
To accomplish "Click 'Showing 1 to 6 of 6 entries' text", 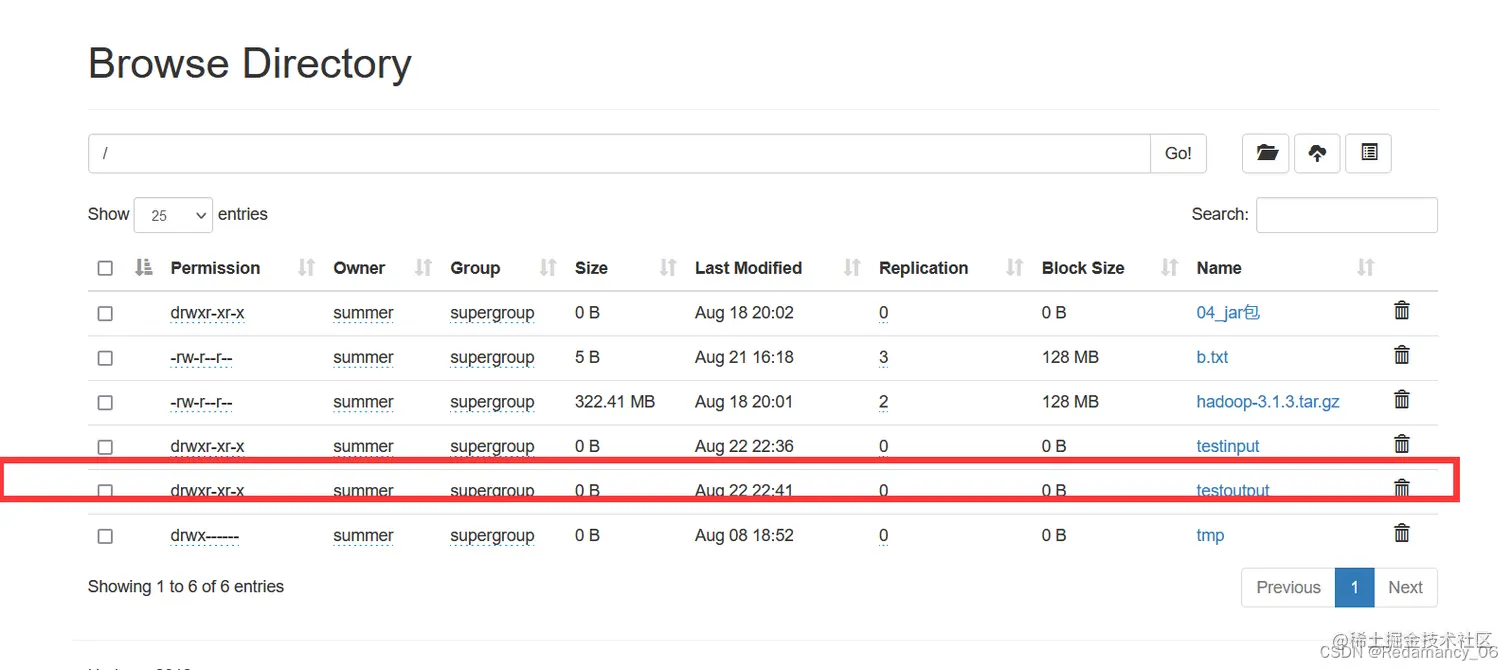I will (186, 586).
